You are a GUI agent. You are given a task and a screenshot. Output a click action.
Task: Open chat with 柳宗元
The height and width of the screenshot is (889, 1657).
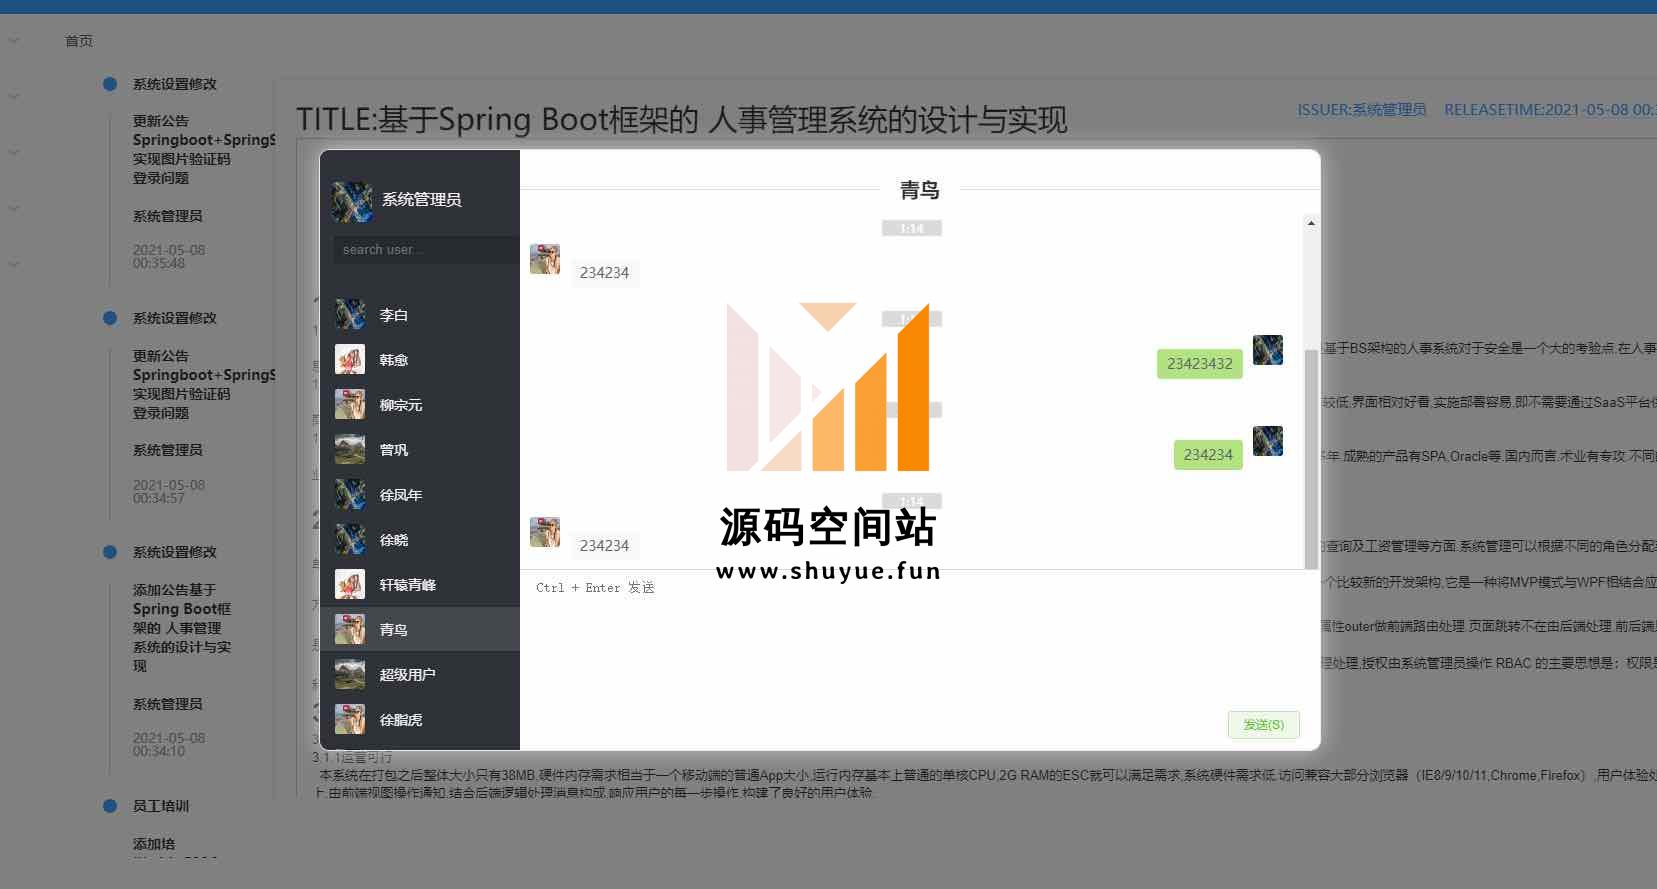tap(420, 404)
